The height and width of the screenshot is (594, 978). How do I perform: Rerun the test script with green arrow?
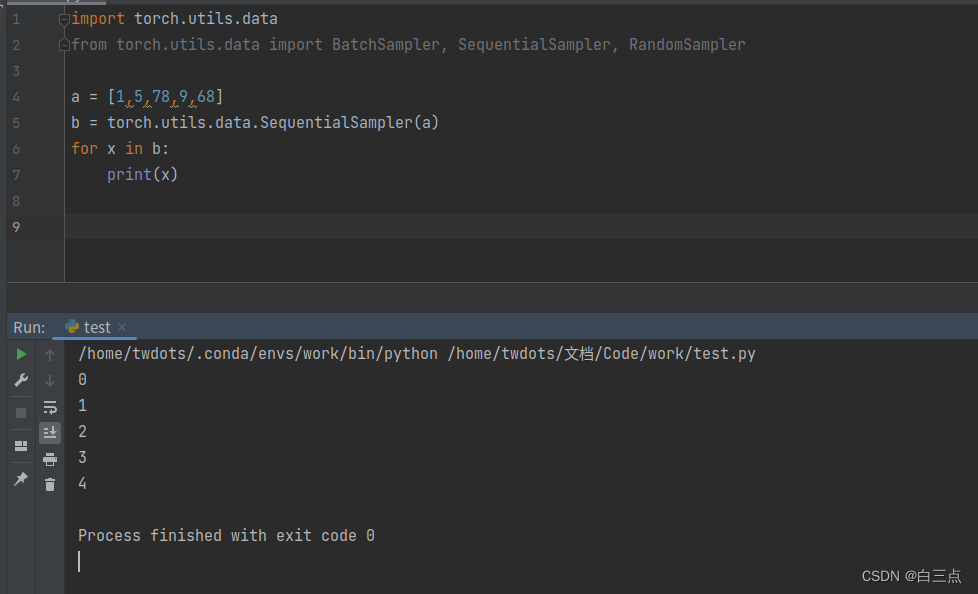pyautogui.click(x=21, y=354)
